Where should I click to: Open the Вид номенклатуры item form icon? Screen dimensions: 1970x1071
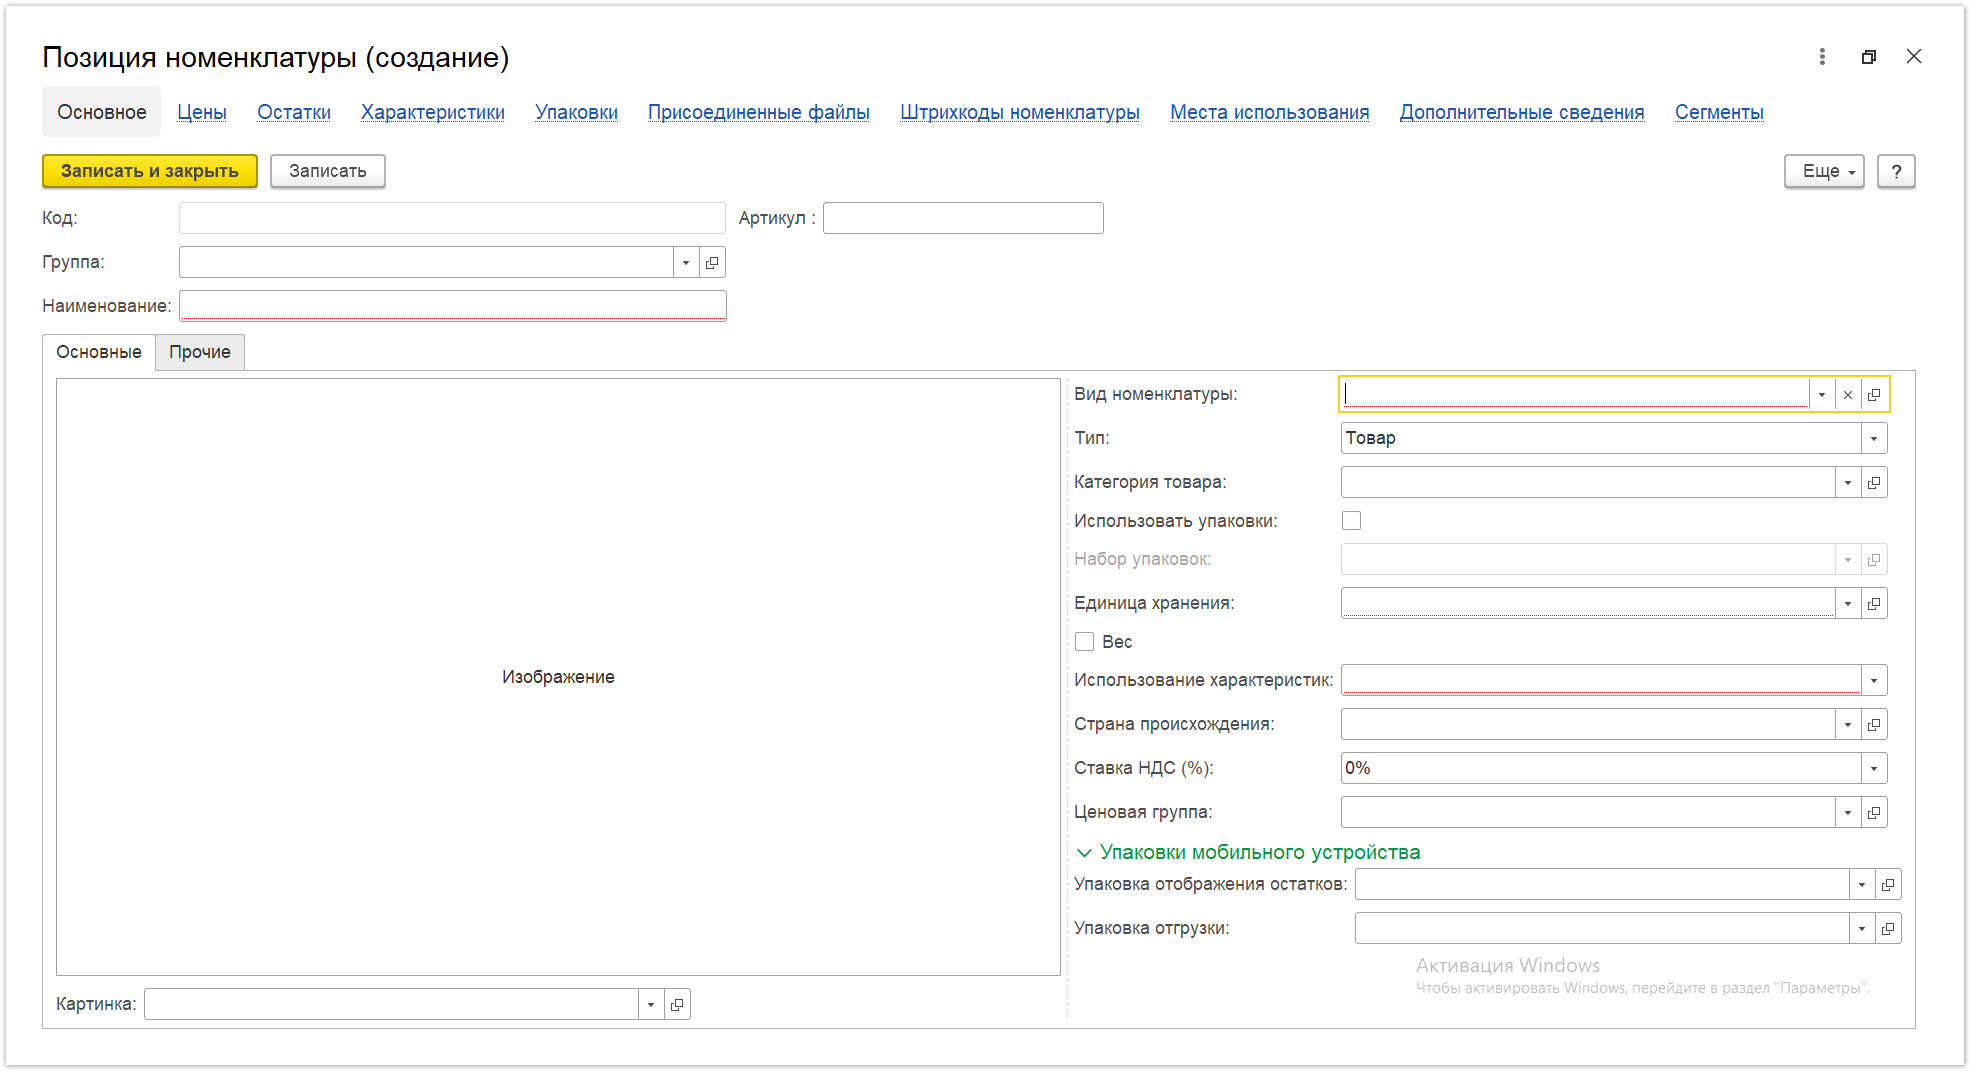tap(1874, 395)
